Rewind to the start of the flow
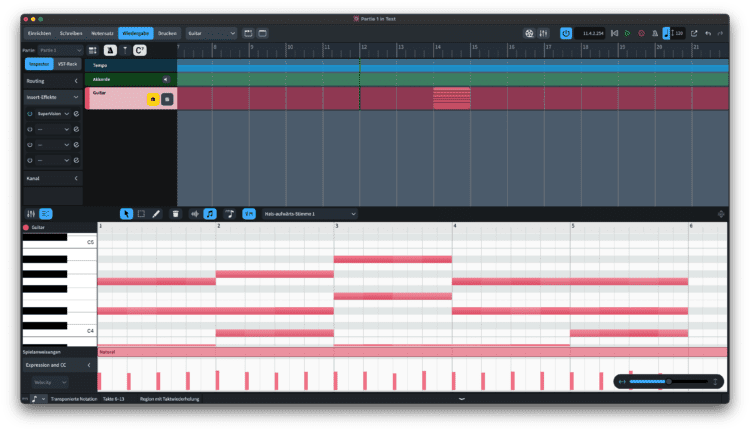Viewport: 750px width, 431px height. [615, 33]
